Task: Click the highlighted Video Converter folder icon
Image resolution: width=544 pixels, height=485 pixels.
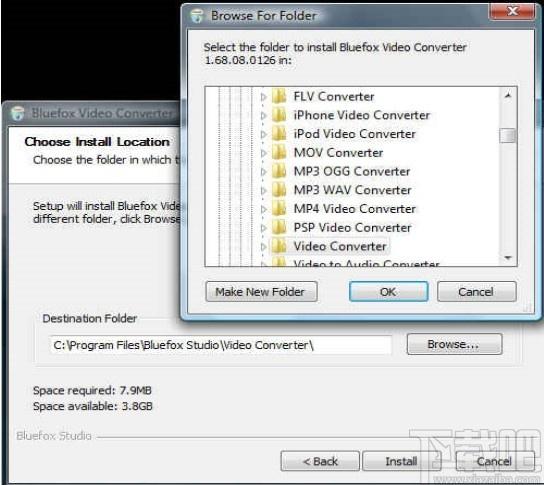Action: [x=279, y=246]
